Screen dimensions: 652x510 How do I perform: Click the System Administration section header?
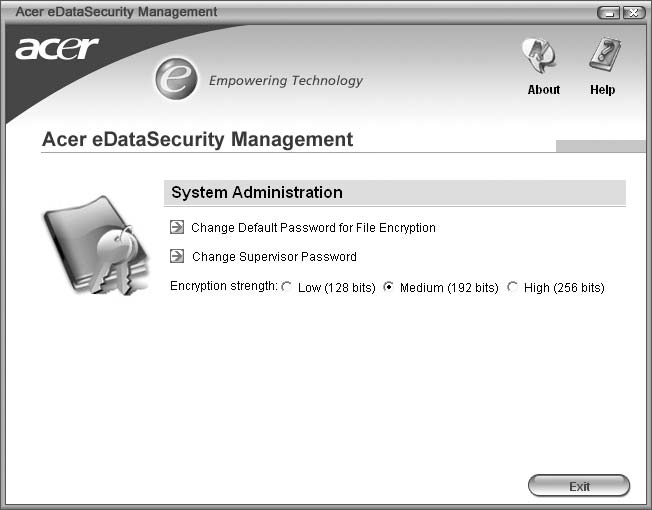tap(395, 192)
